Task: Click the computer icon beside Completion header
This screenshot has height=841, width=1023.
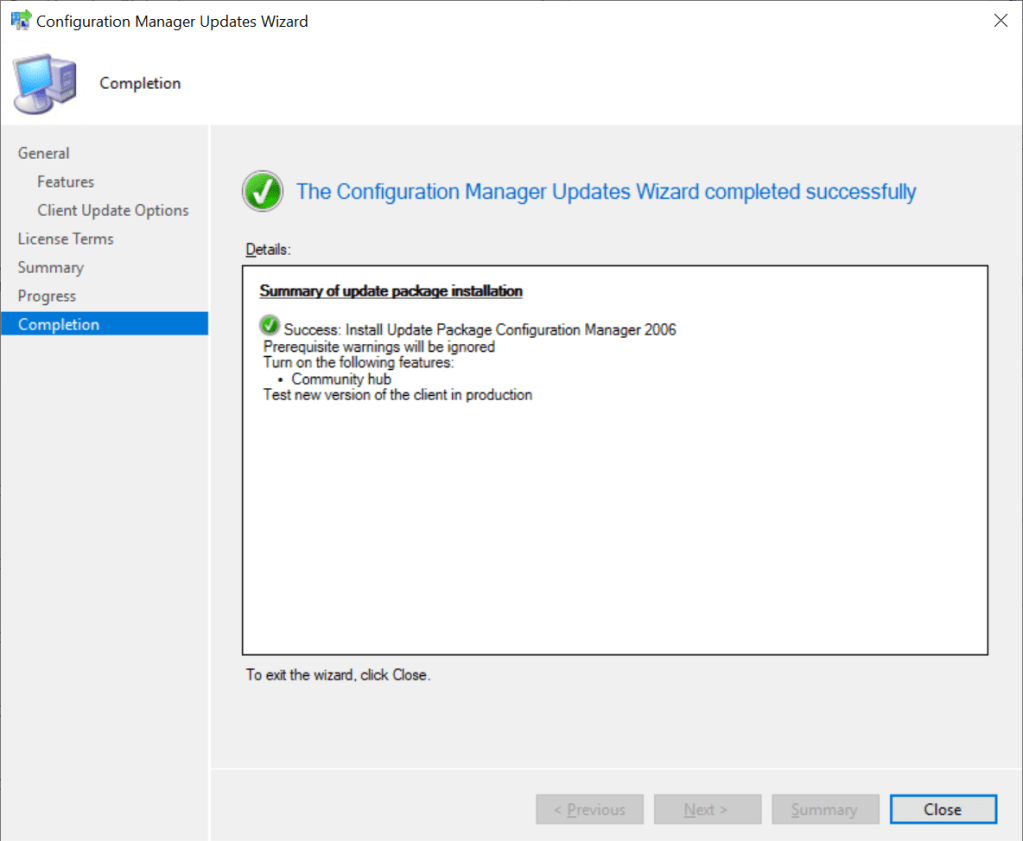Action: point(44,84)
